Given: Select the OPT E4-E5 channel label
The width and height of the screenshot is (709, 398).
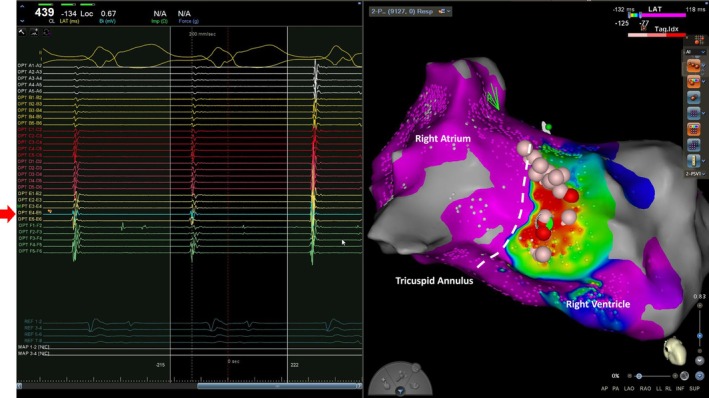Looking at the screenshot, I should coord(30,213).
